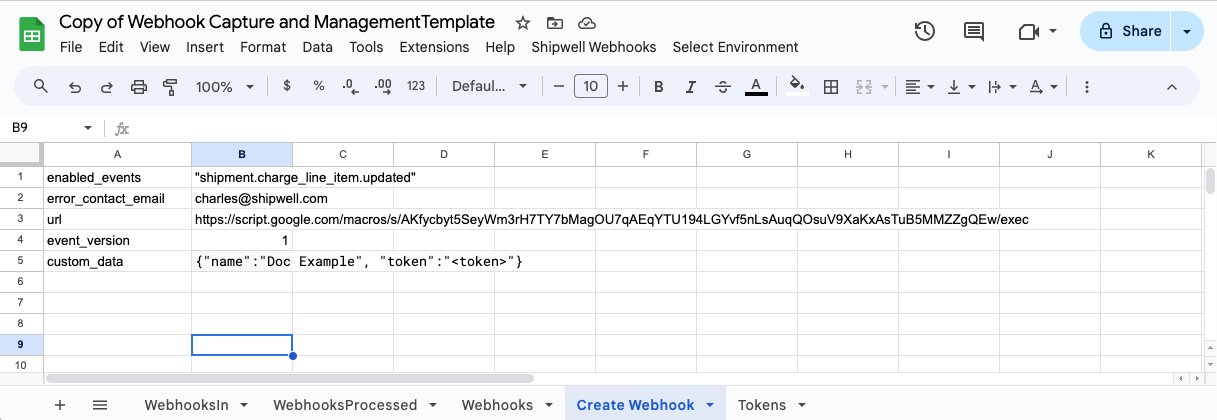Viewport: 1217px width, 420px height.
Task: Open the Extensions menu
Action: click(x=434, y=47)
